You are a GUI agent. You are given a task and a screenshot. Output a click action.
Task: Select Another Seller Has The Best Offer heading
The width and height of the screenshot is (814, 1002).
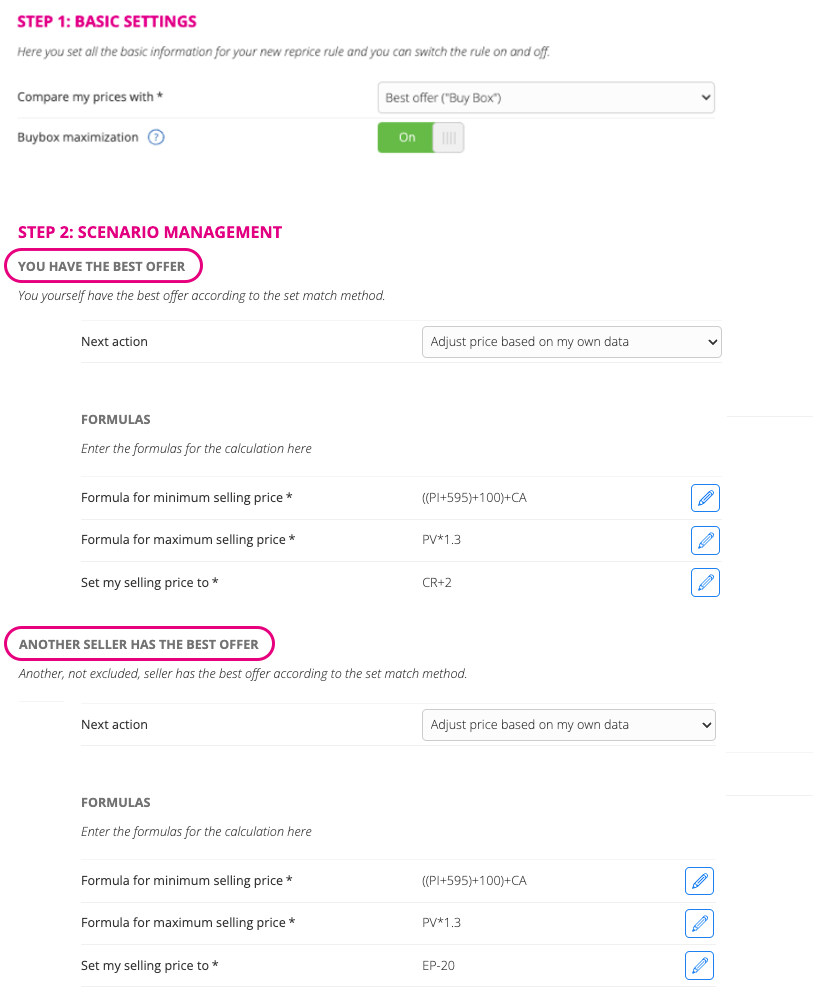point(139,644)
